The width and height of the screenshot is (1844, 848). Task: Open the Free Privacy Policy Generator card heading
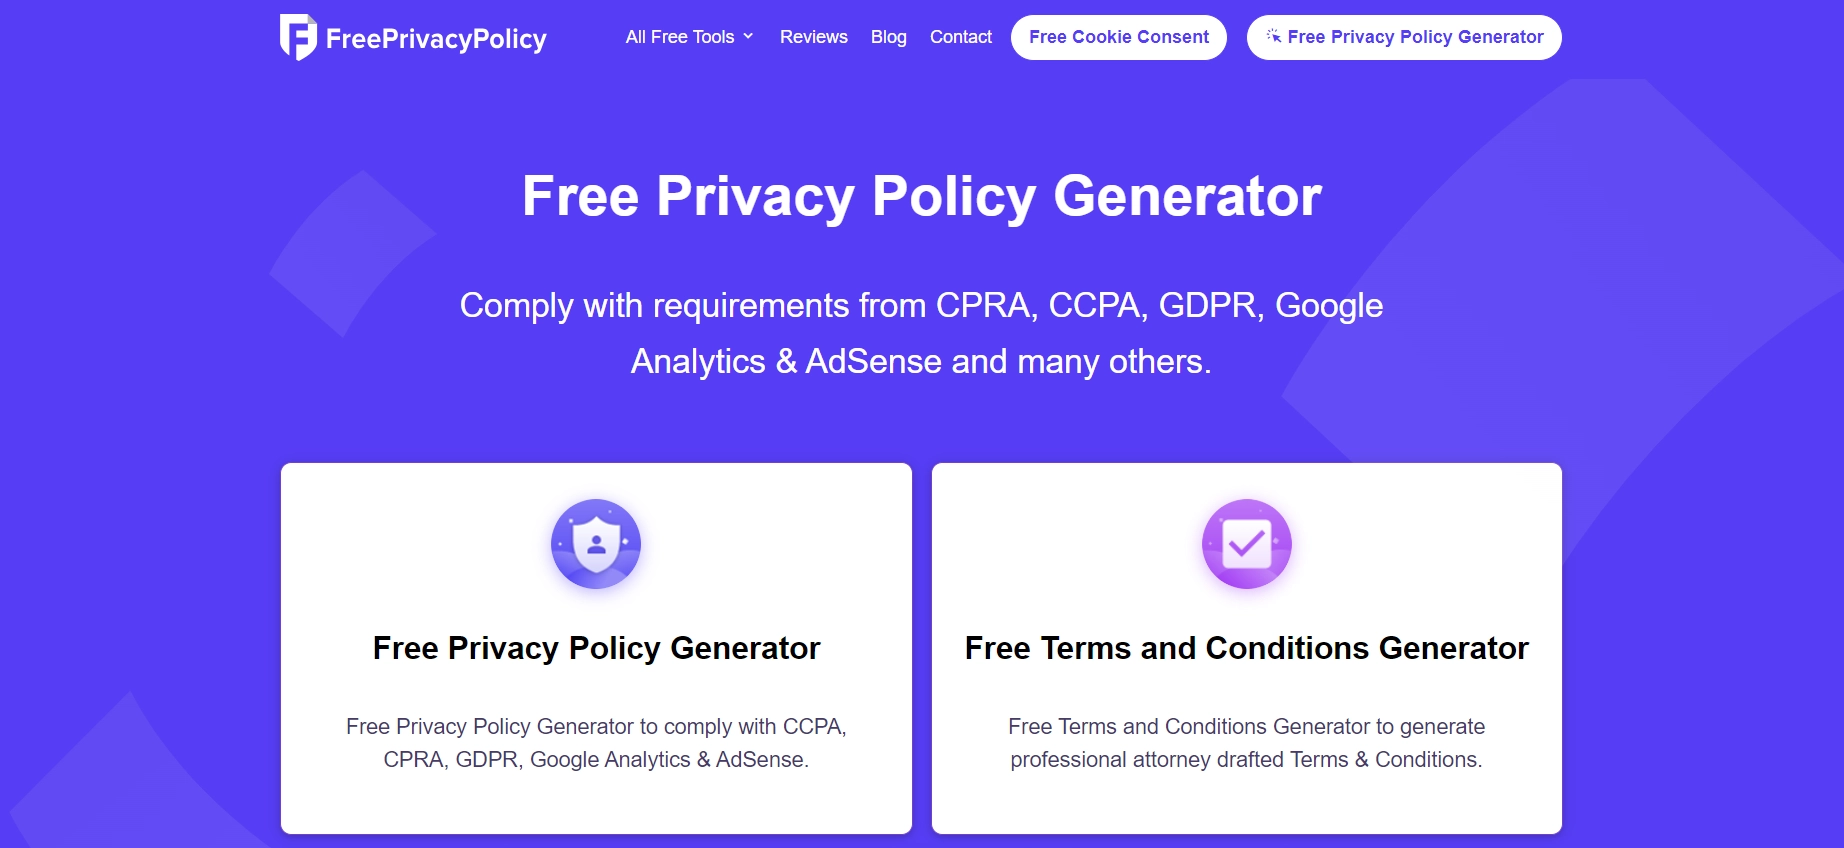coord(595,648)
